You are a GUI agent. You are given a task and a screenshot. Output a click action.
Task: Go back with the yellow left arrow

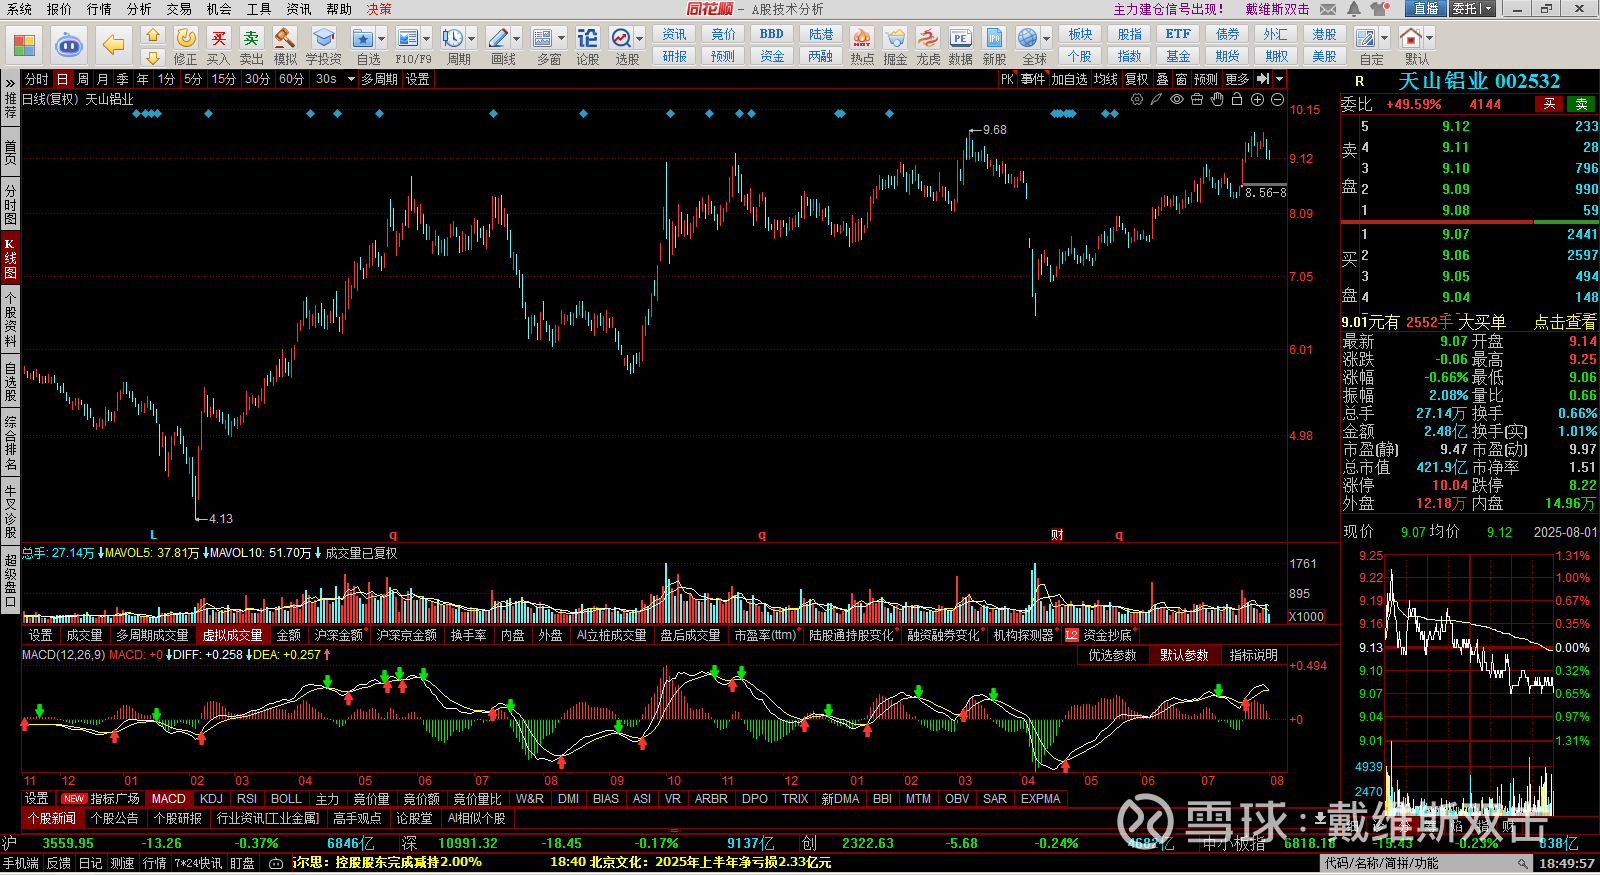coord(114,45)
